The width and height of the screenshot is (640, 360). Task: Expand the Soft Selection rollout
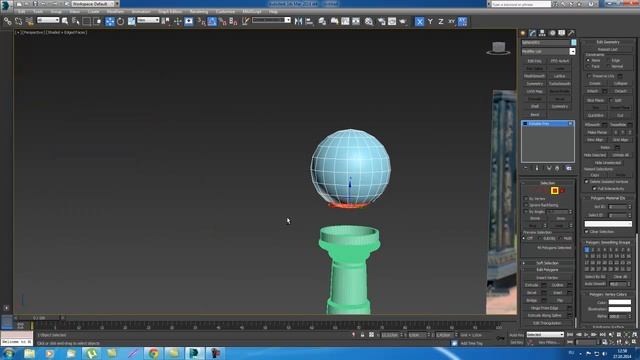pos(547,263)
